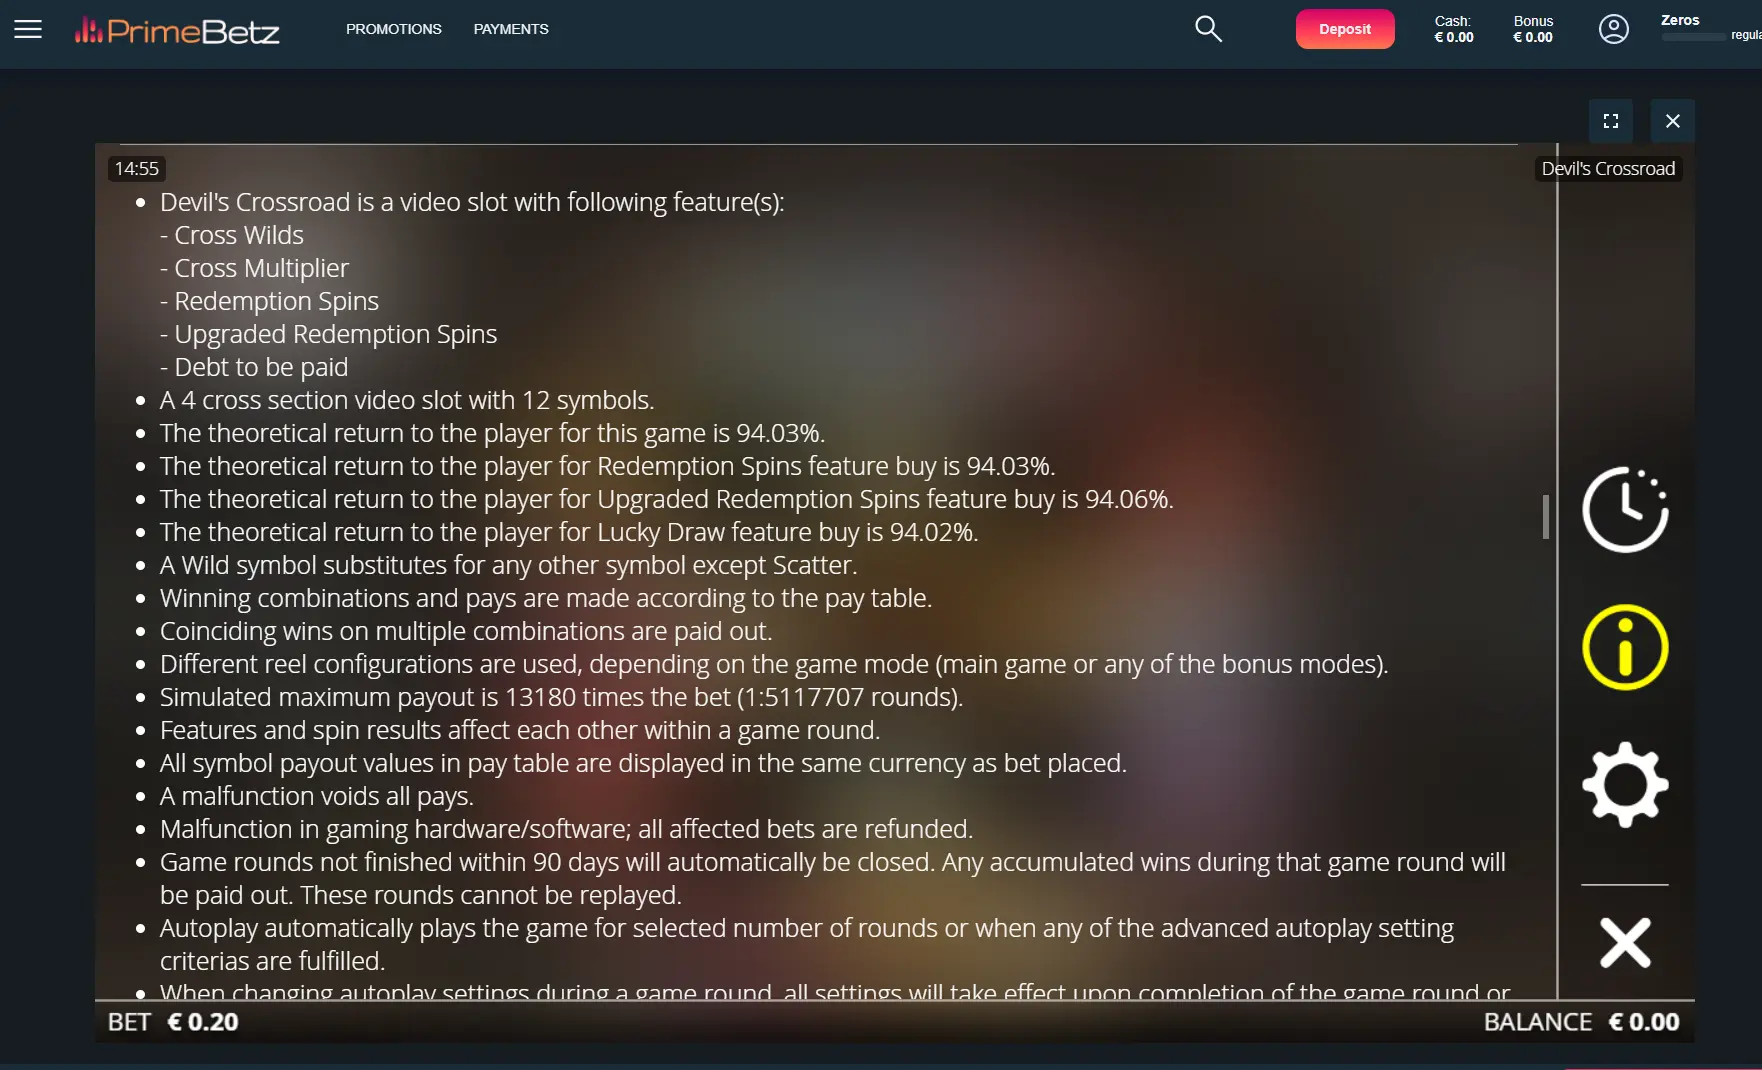Open the user account profile icon

(1613, 29)
